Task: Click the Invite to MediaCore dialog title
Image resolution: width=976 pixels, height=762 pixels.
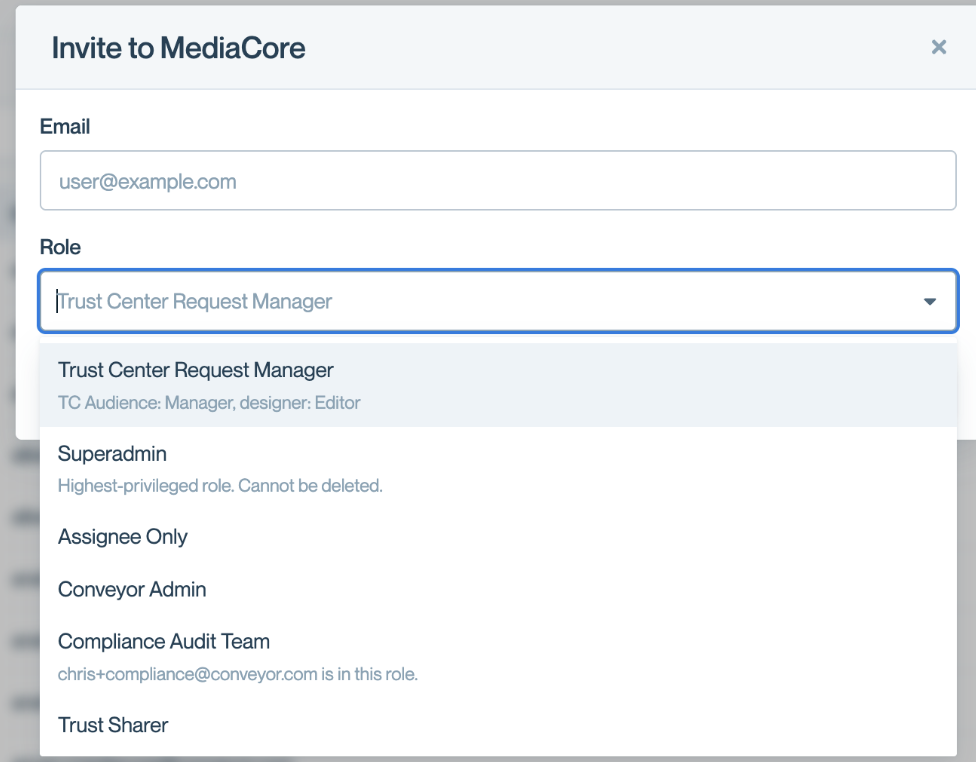Action: 178,47
